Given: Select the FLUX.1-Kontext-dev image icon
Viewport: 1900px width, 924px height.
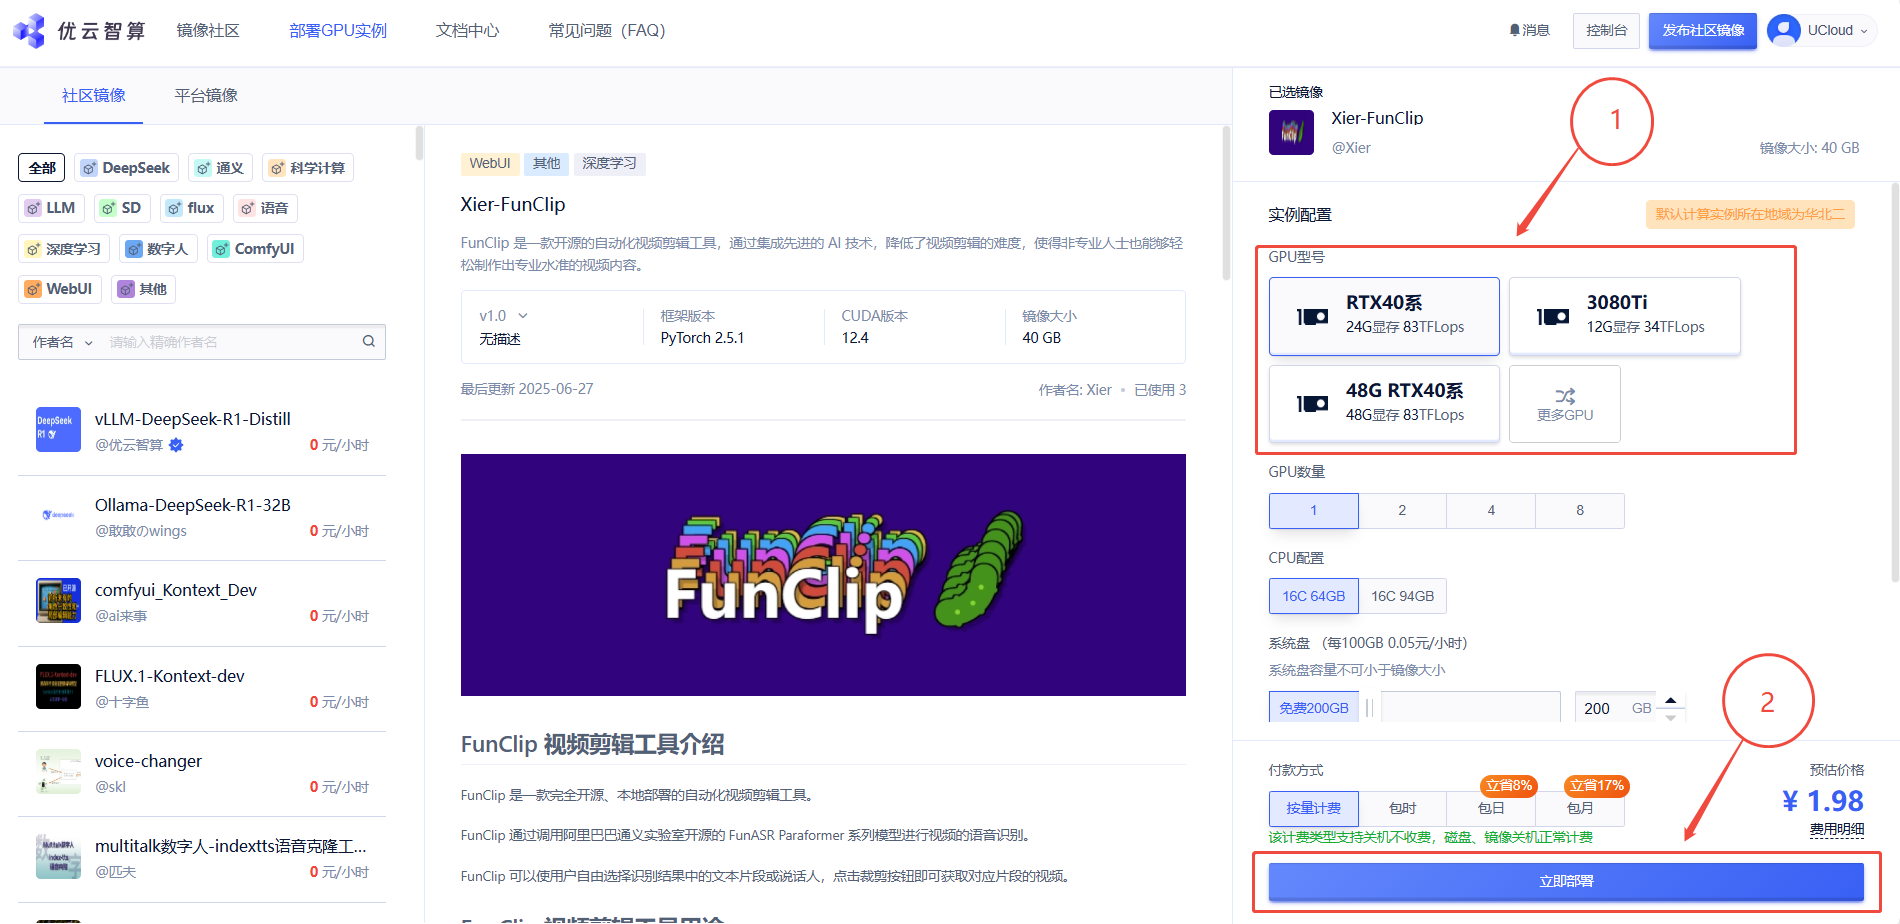Looking at the screenshot, I should point(58,687).
